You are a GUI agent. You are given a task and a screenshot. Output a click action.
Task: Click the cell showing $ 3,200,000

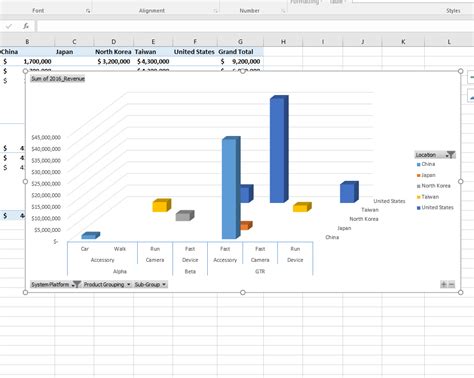point(114,61)
